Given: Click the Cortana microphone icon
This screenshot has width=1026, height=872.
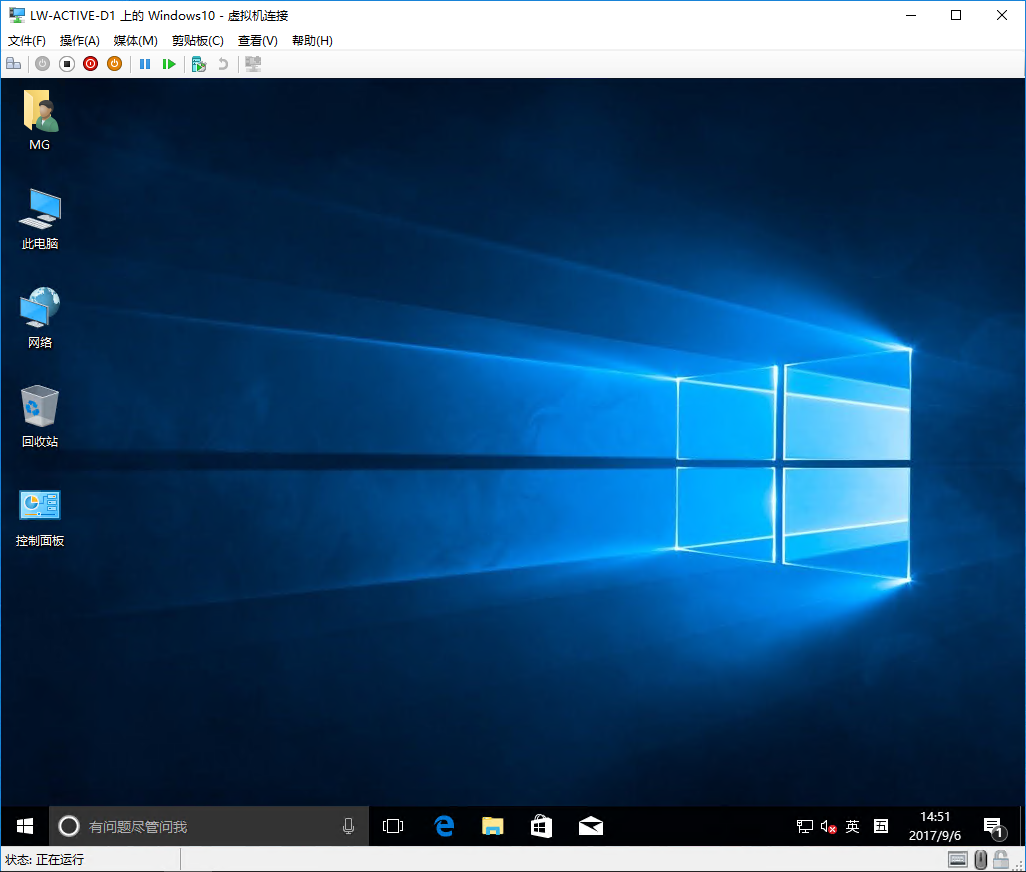Looking at the screenshot, I should [x=349, y=826].
